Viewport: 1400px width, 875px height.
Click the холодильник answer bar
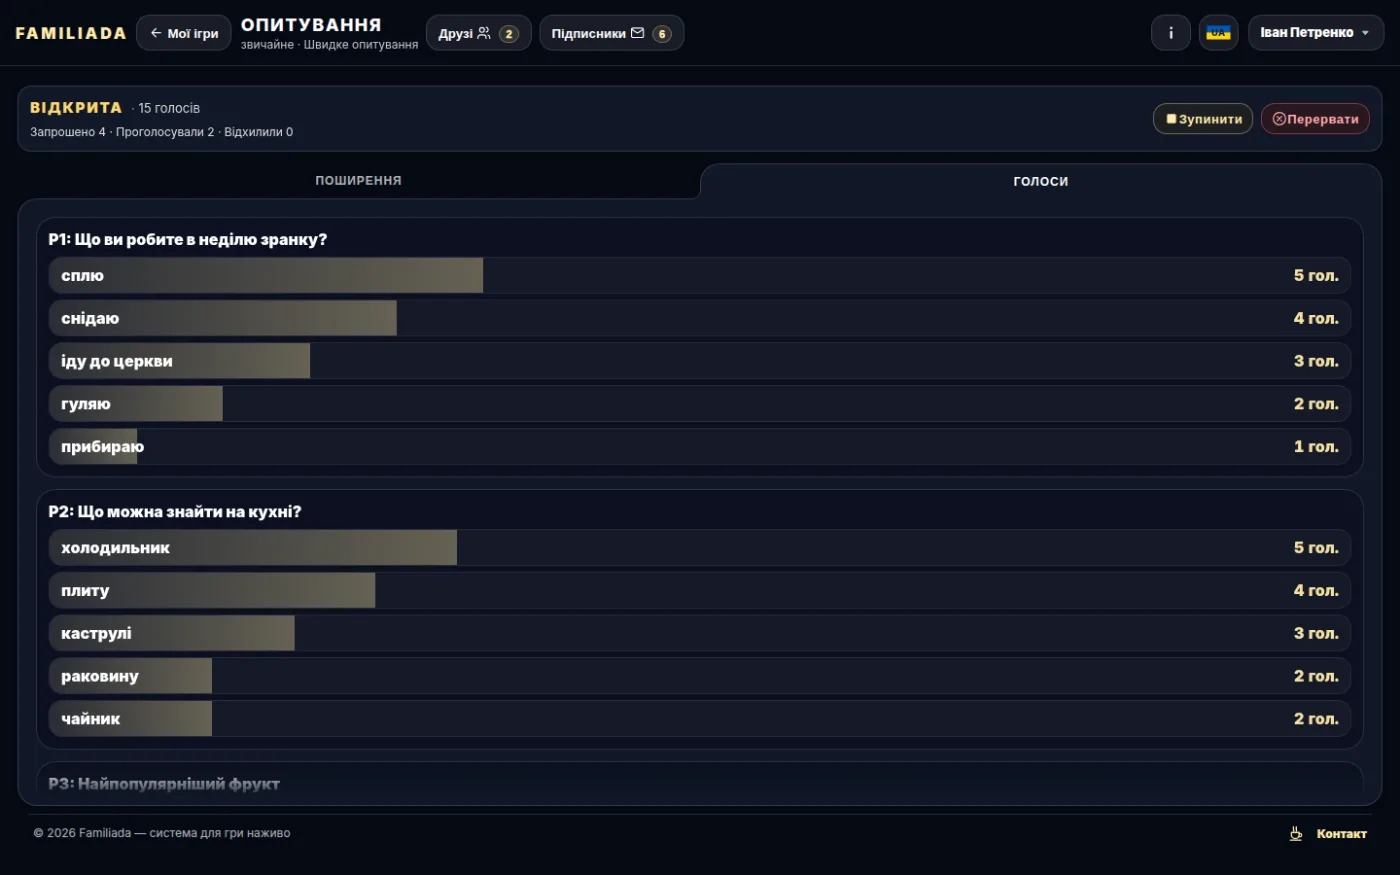click(700, 547)
